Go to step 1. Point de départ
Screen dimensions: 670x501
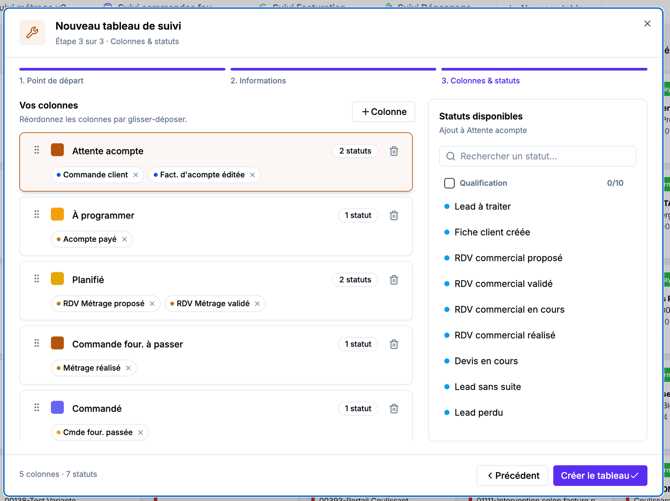coord(51,80)
